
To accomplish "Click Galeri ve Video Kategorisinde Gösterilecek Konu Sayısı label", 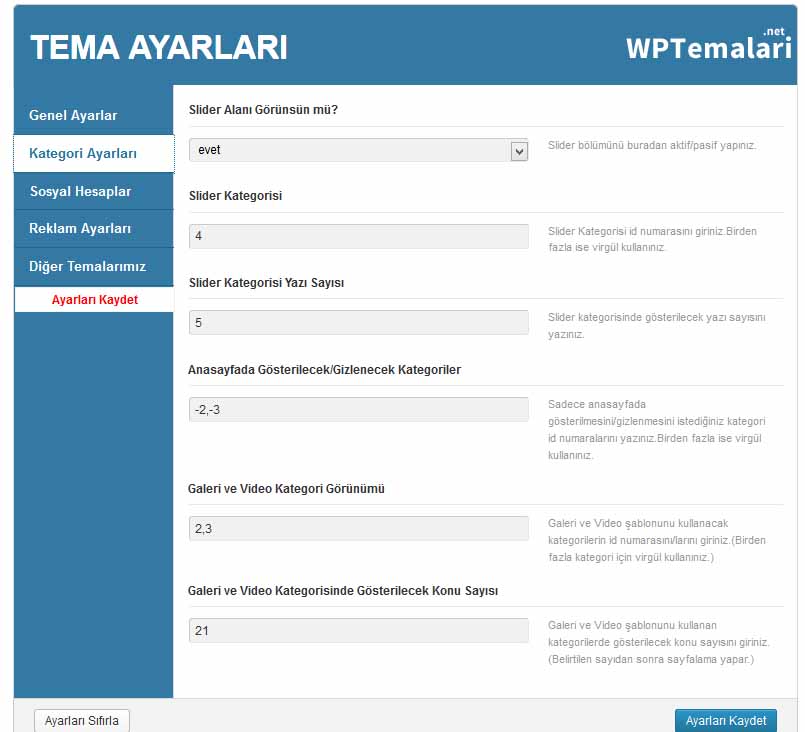I will (x=342, y=591).
